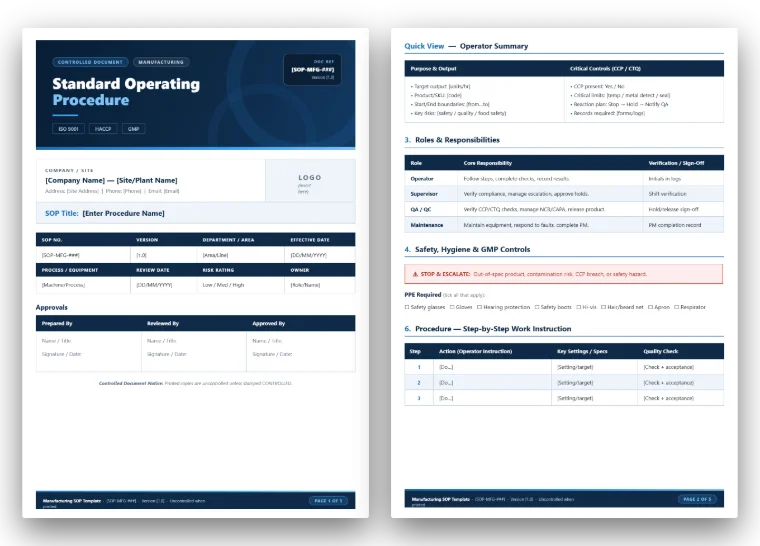Viewport: 760px width, 546px height.
Task: Tick the Apron checkbox
Action: tap(650, 307)
